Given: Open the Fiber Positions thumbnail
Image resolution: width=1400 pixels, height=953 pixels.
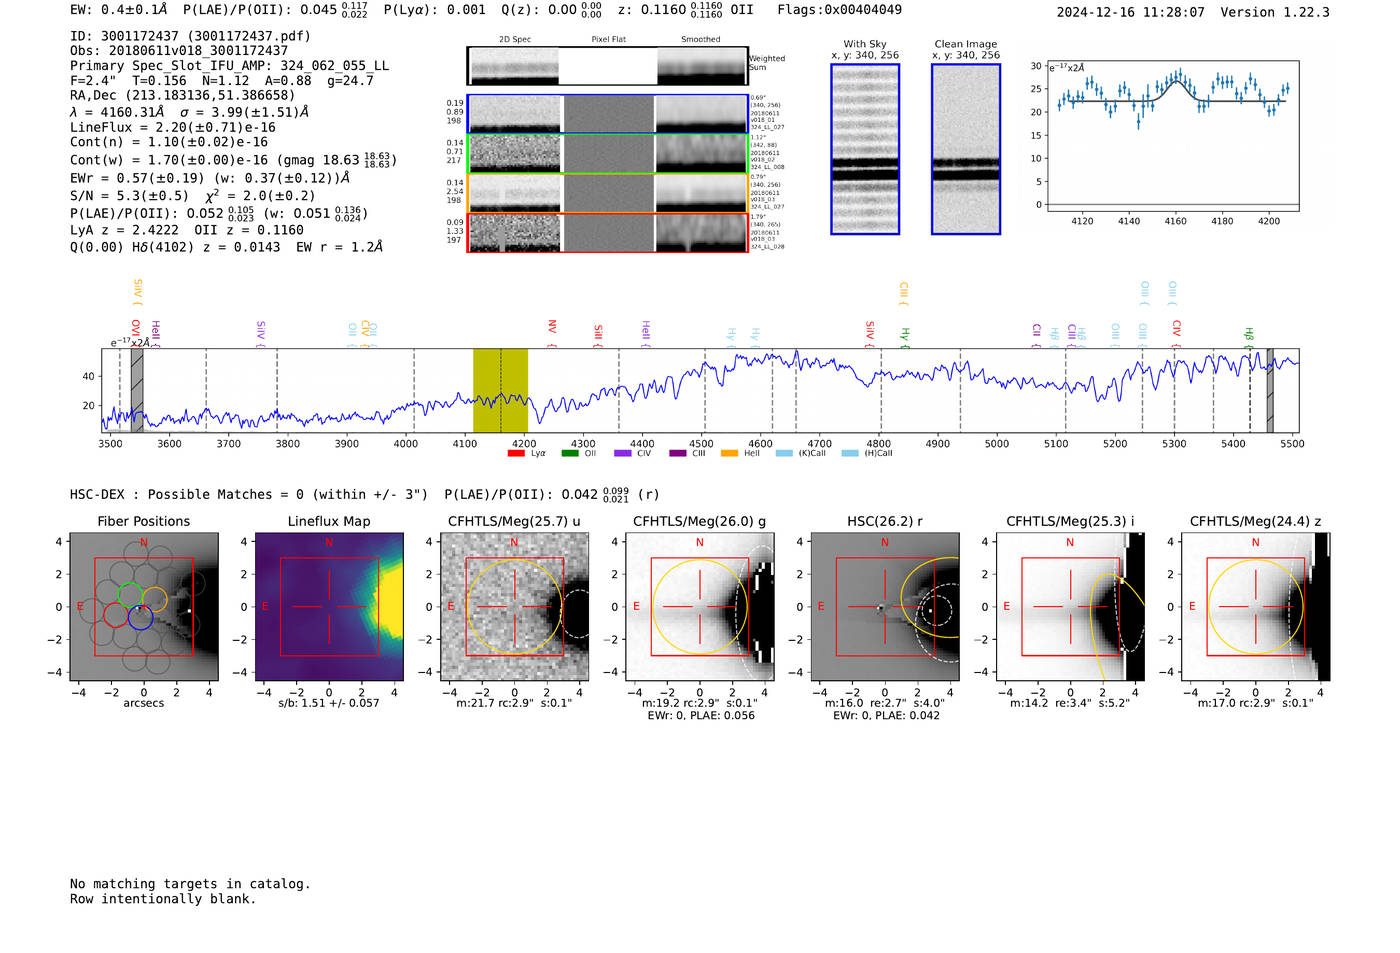Looking at the screenshot, I should pyautogui.click(x=144, y=607).
